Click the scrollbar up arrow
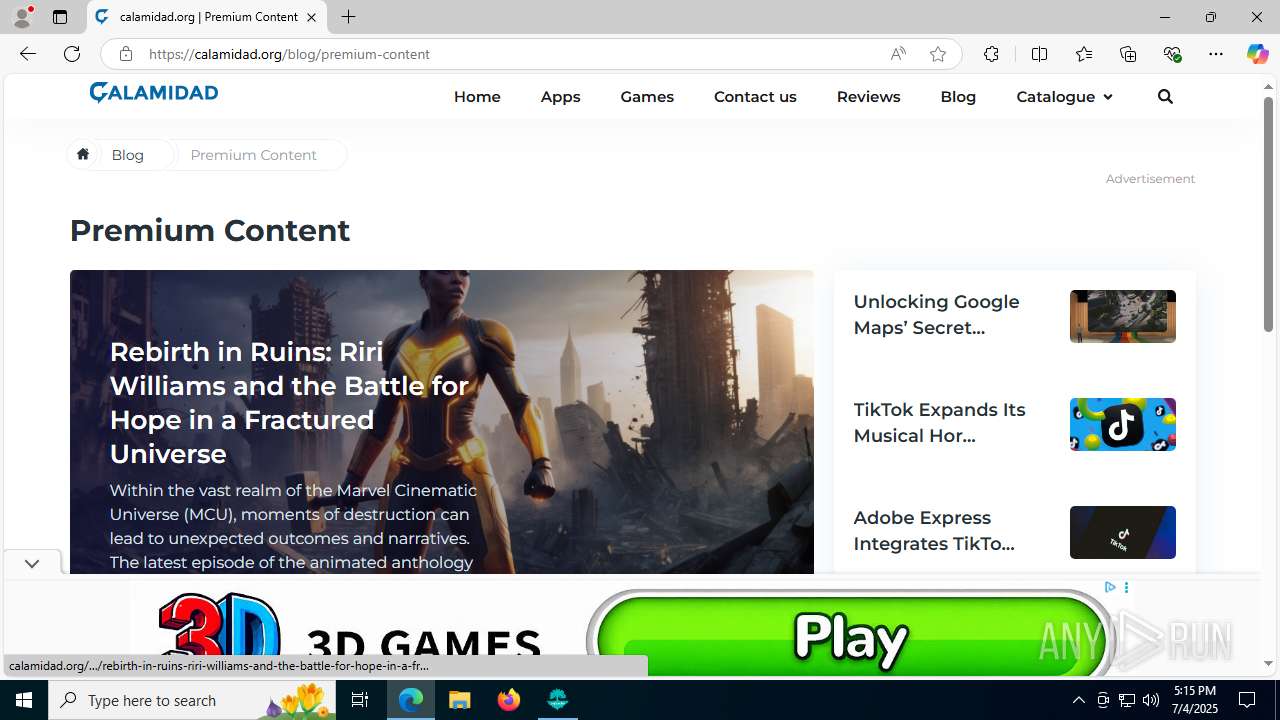The image size is (1280, 720). (1268, 87)
